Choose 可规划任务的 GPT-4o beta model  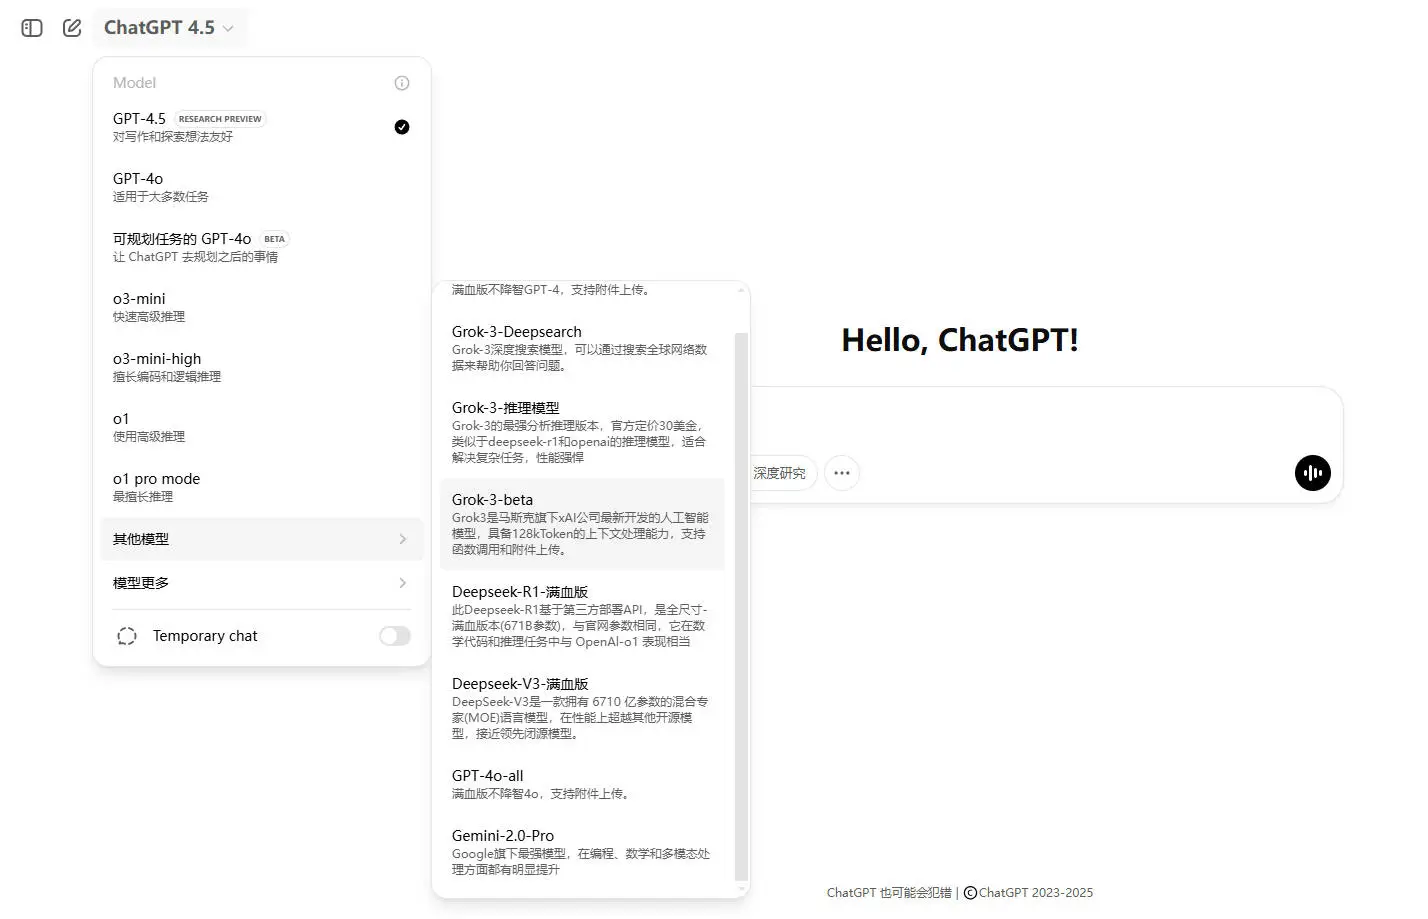pyautogui.click(x=262, y=247)
